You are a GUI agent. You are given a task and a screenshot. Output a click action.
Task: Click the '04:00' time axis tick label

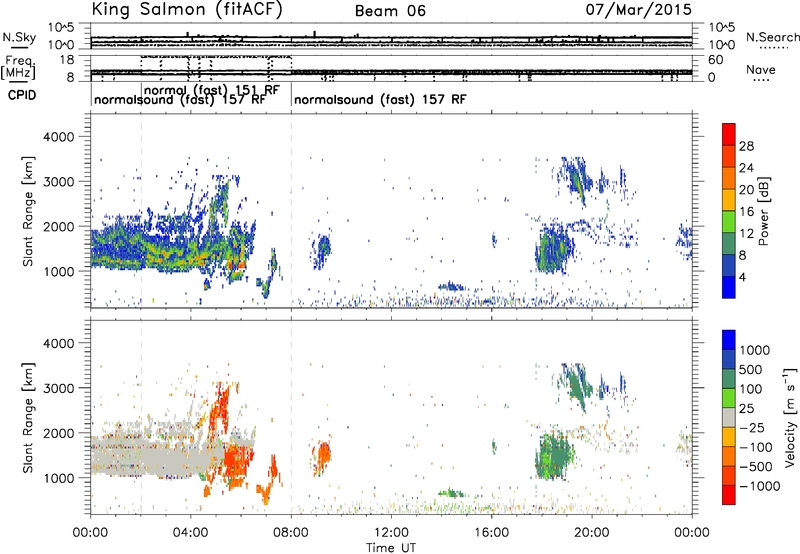[x=191, y=533]
